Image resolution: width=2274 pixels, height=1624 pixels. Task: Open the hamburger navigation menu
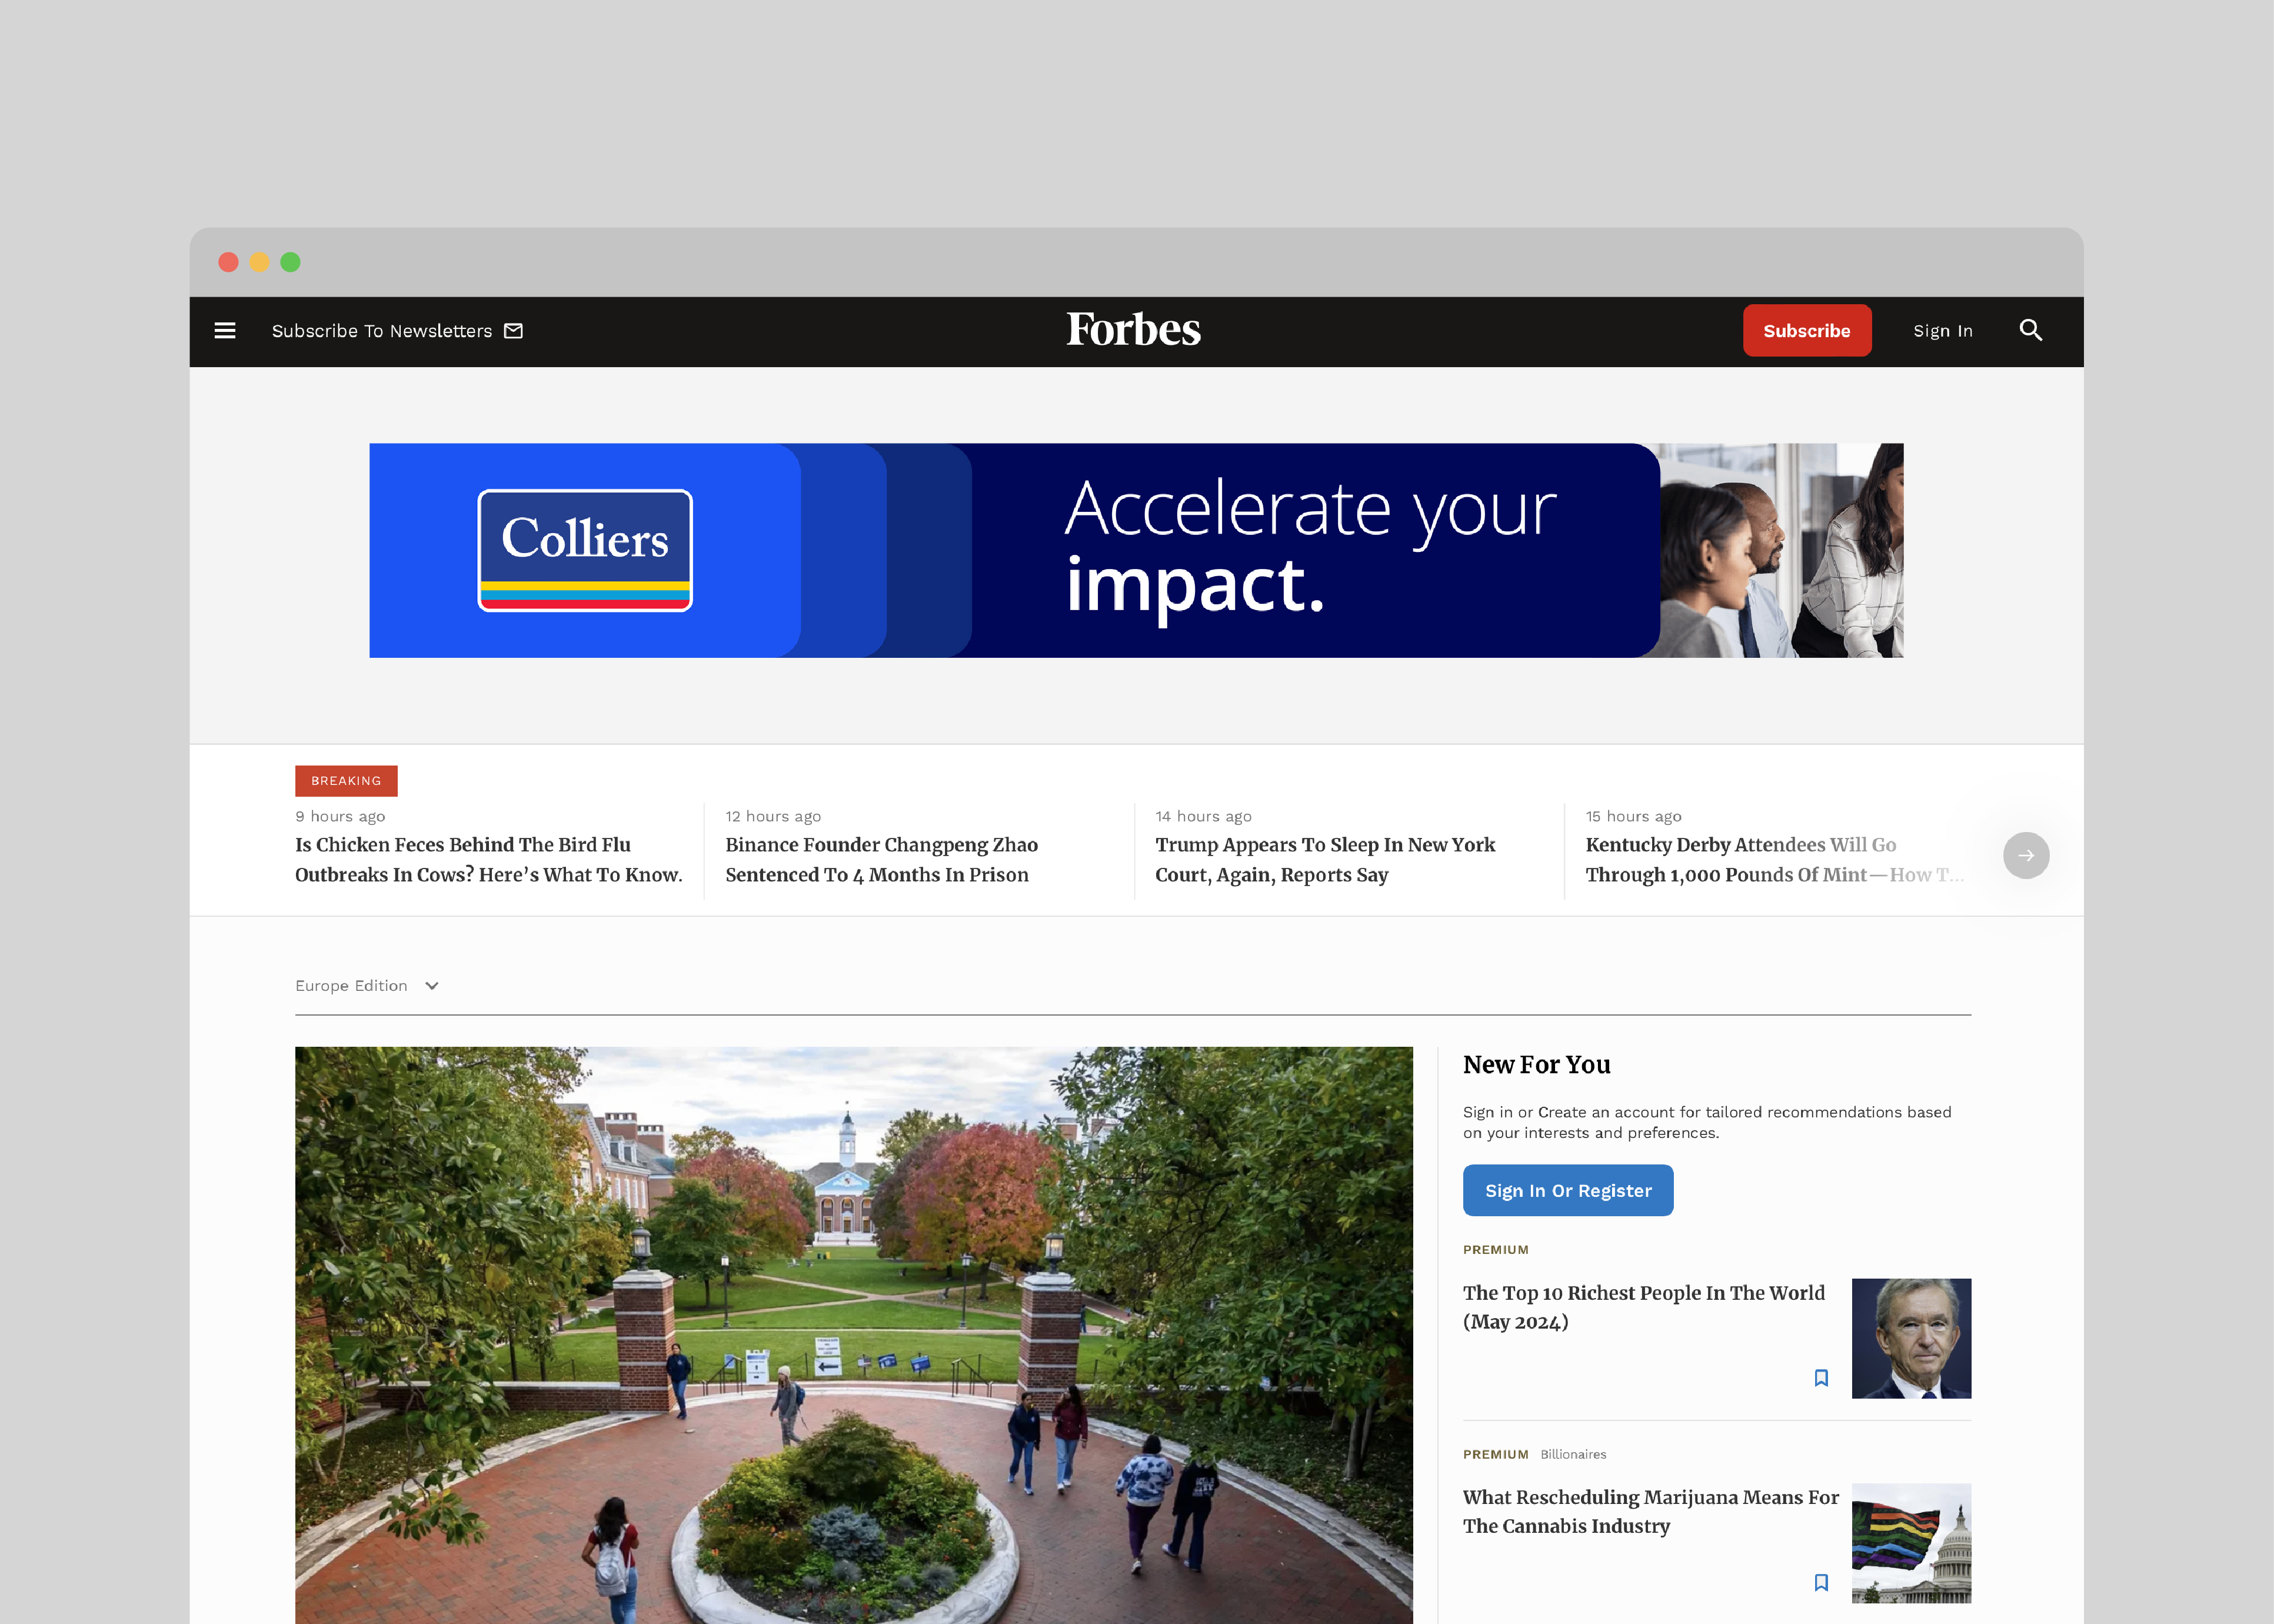(x=225, y=330)
